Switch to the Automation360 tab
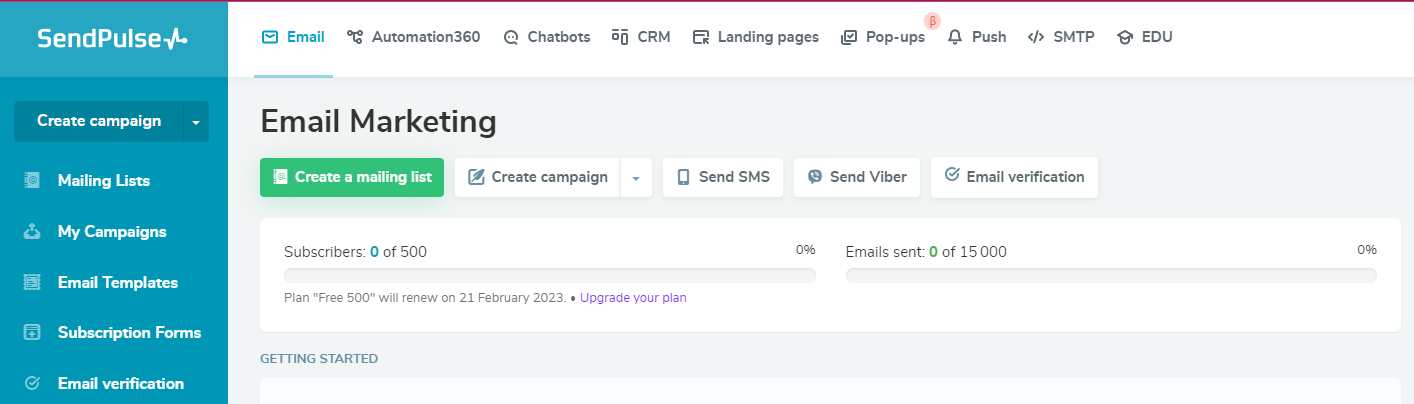Image resolution: width=1414 pixels, height=404 pixels. pos(414,37)
